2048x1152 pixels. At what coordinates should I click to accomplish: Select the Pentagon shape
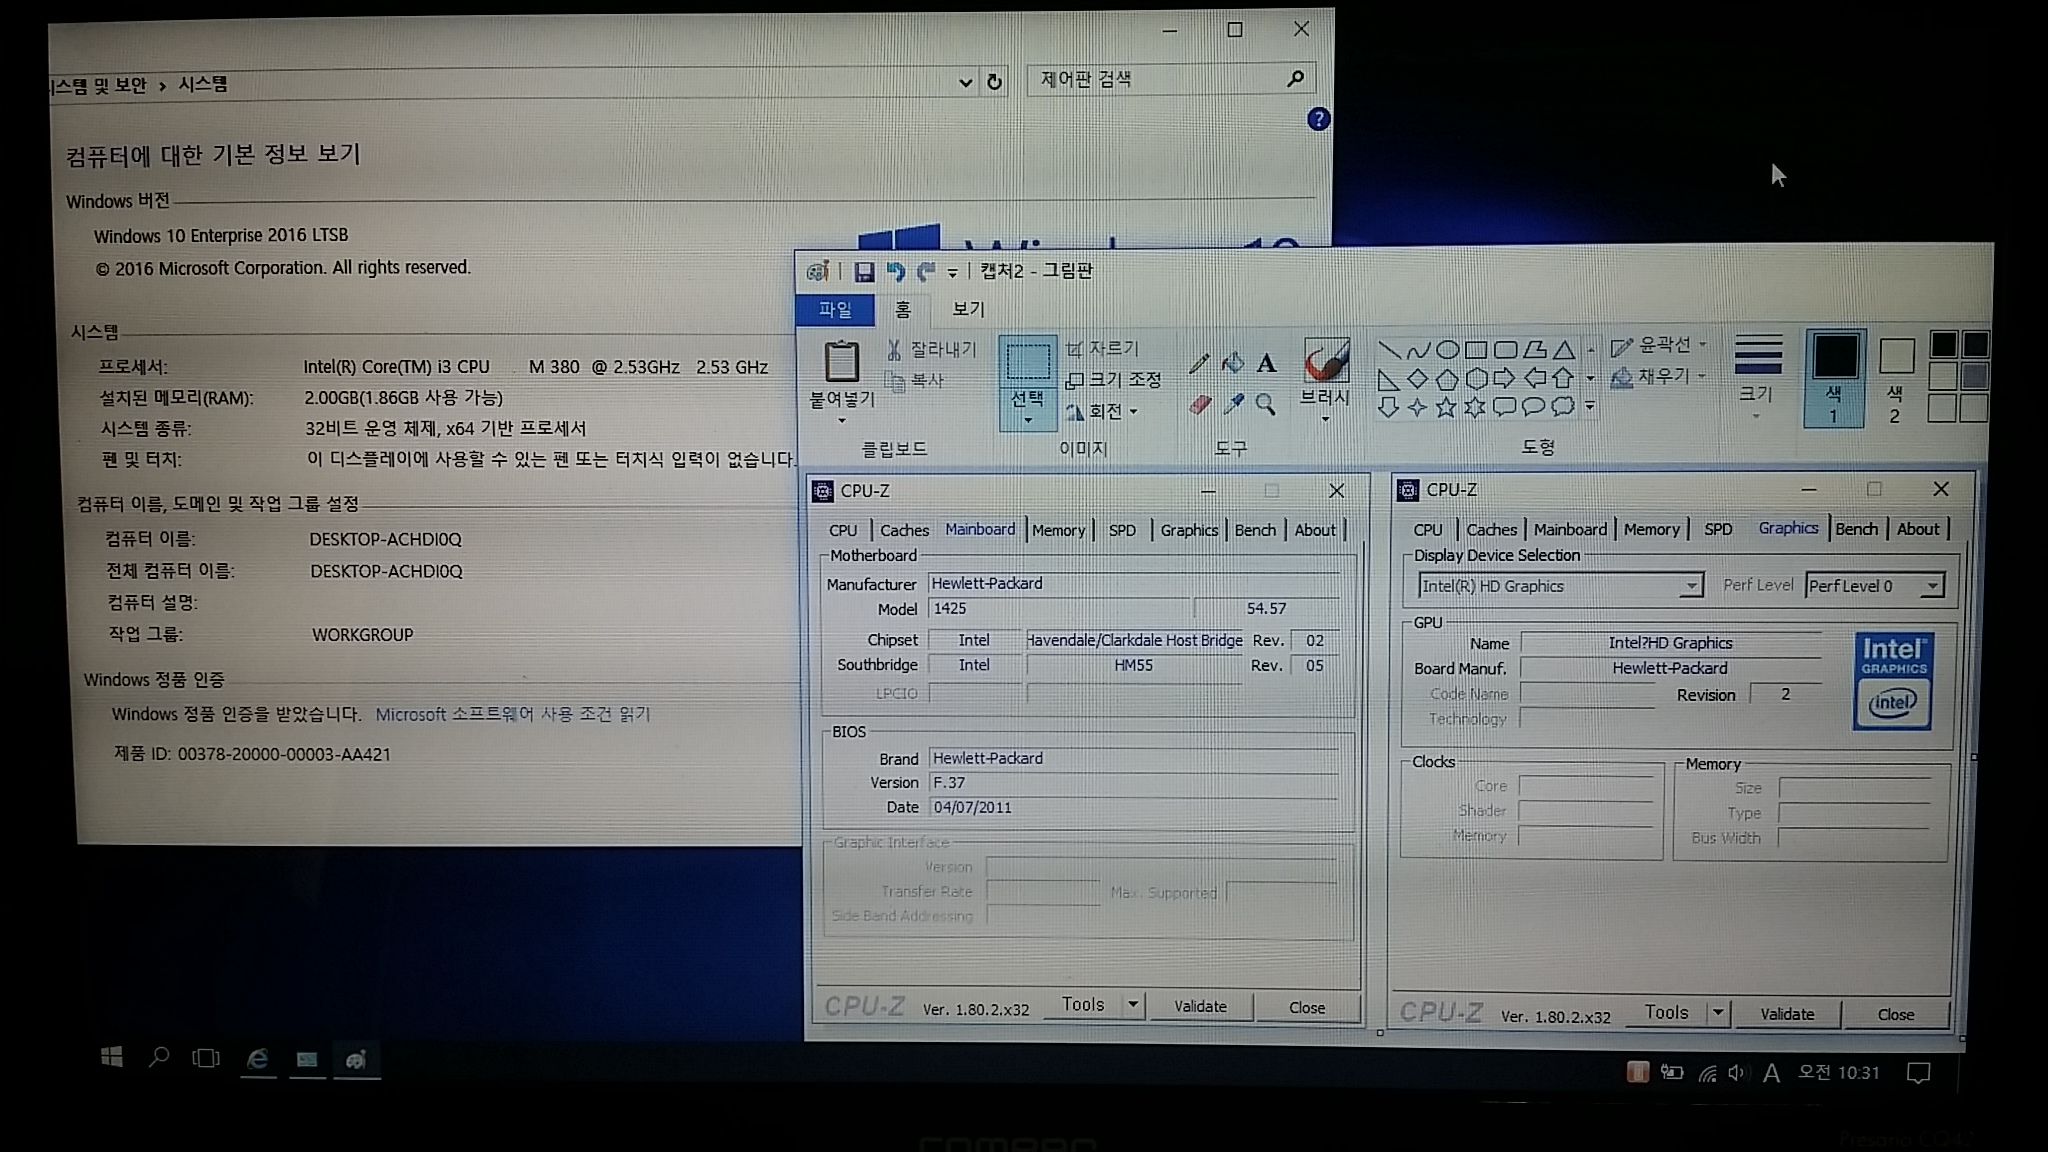[x=1447, y=379]
